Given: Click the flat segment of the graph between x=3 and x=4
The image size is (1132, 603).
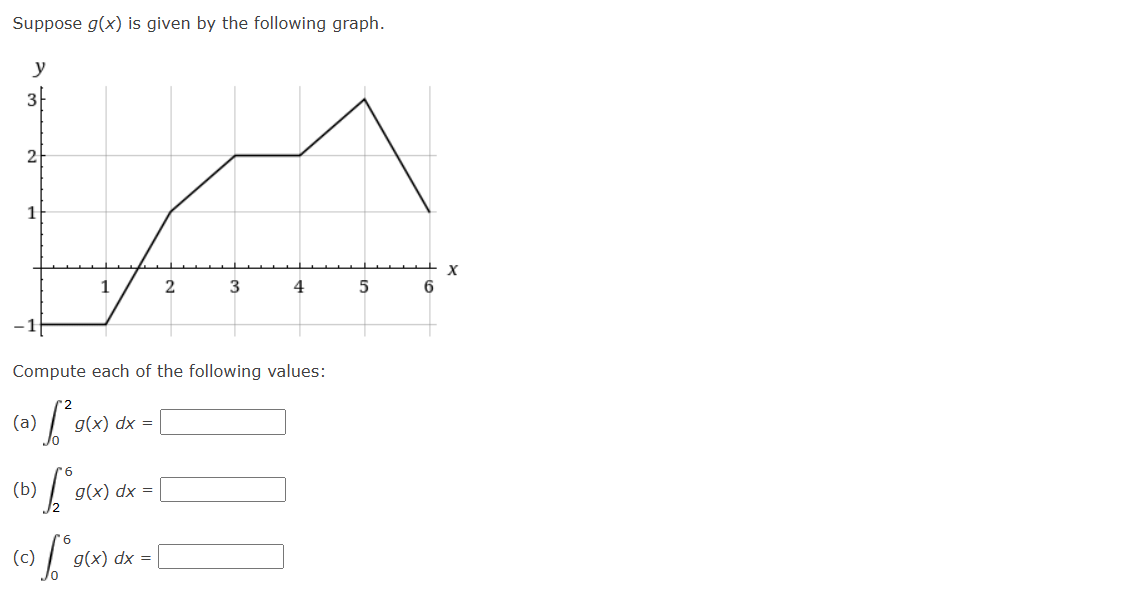Looking at the screenshot, I should pos(265,155).
